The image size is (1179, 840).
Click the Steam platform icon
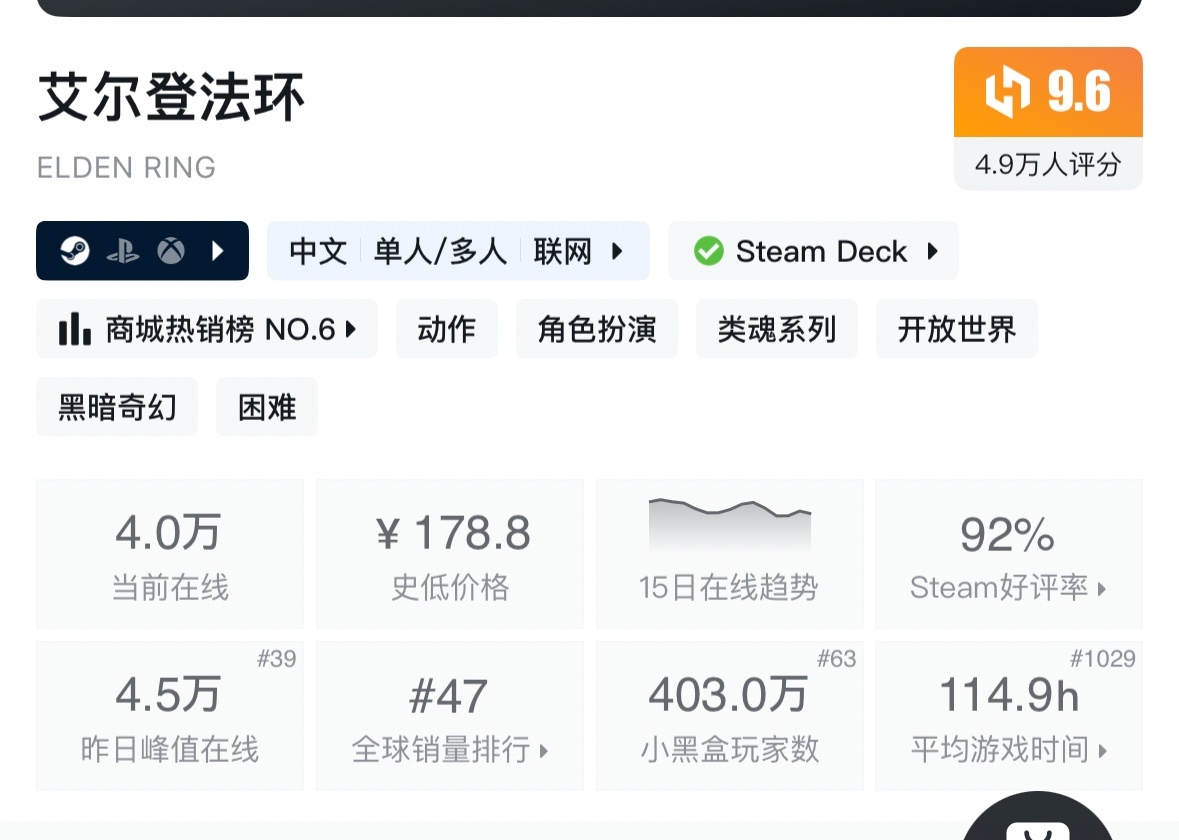click(75, 250)
